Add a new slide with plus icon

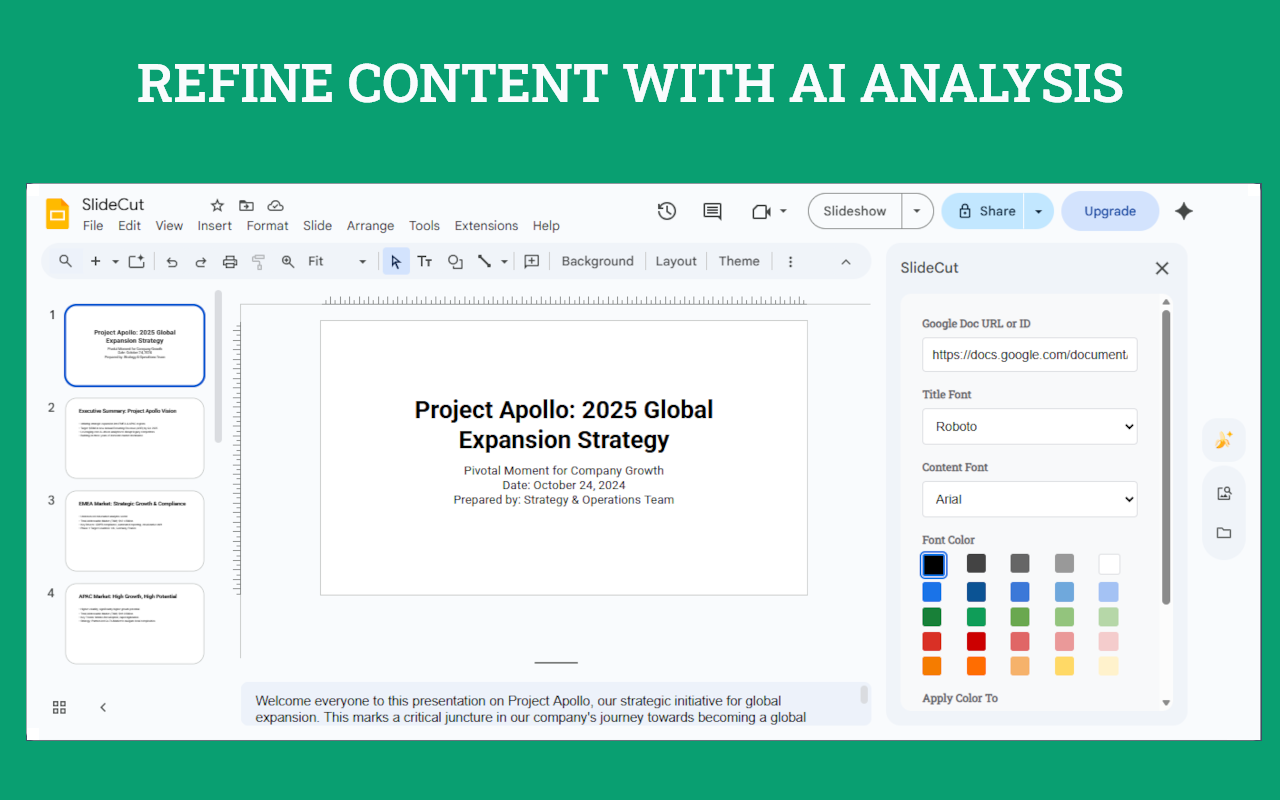96,261
